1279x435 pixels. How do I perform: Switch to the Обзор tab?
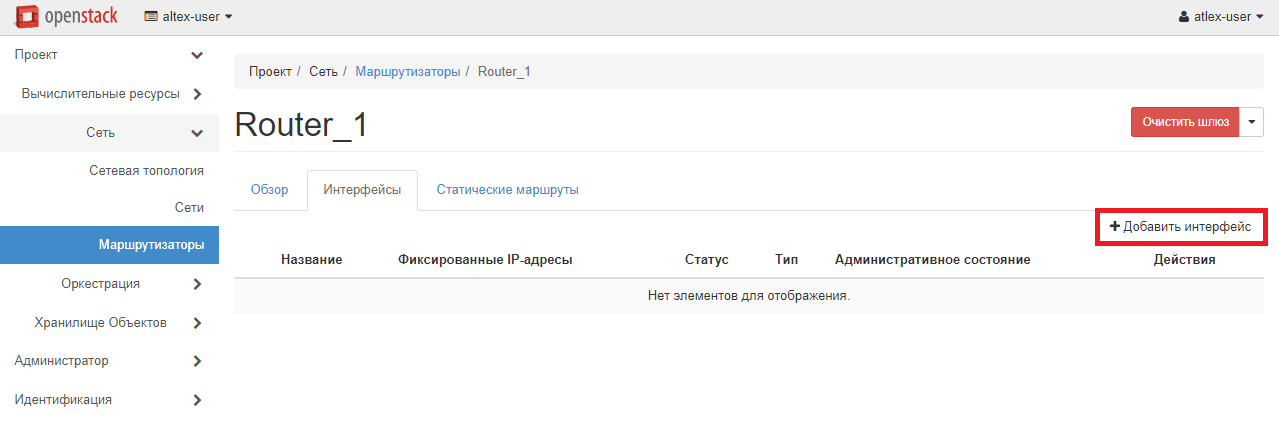pos(269,190)
